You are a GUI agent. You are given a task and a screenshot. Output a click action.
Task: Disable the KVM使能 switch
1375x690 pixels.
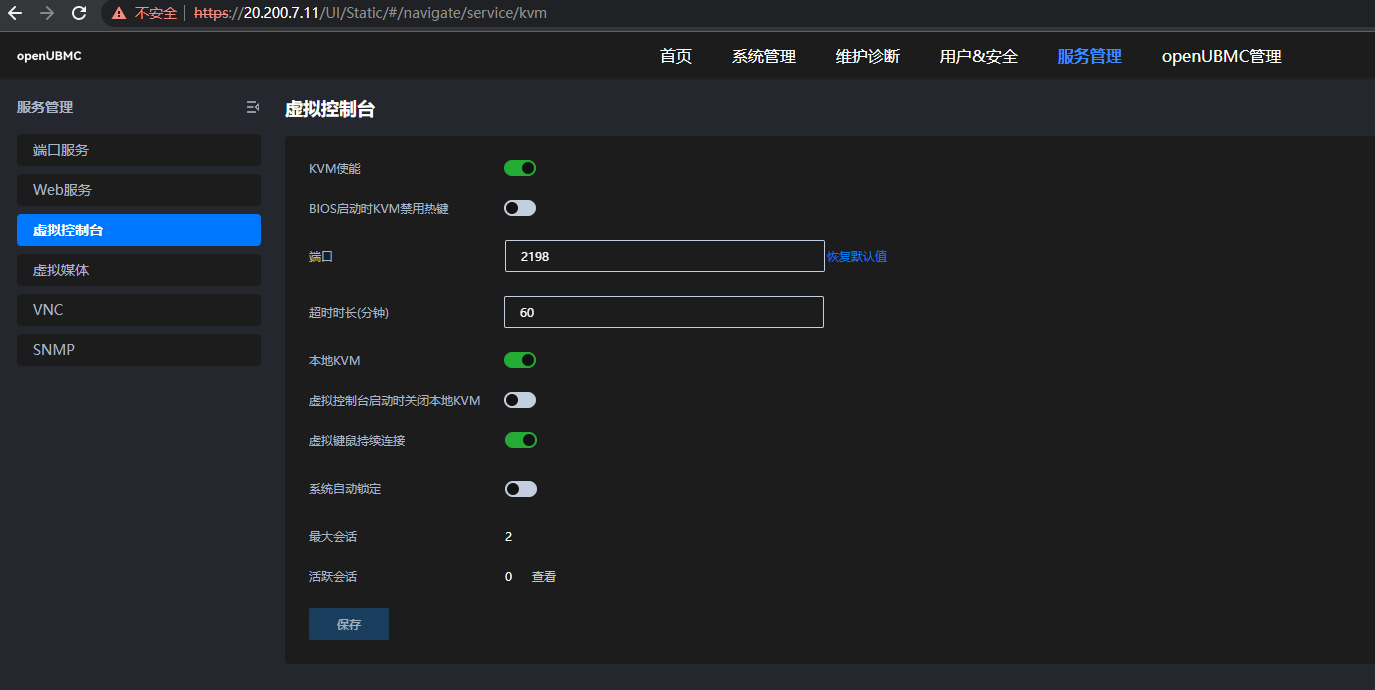[520, 168]
